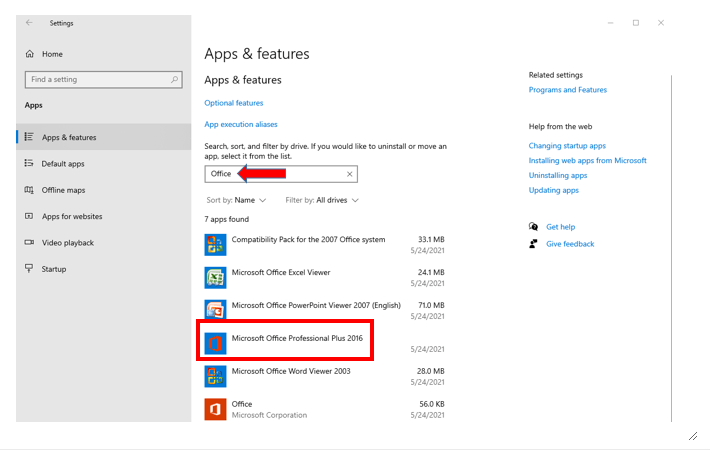Viewport: 710px width, 455px height.
Task: Open Programs and Features link
Action: (x=568, y=90)
